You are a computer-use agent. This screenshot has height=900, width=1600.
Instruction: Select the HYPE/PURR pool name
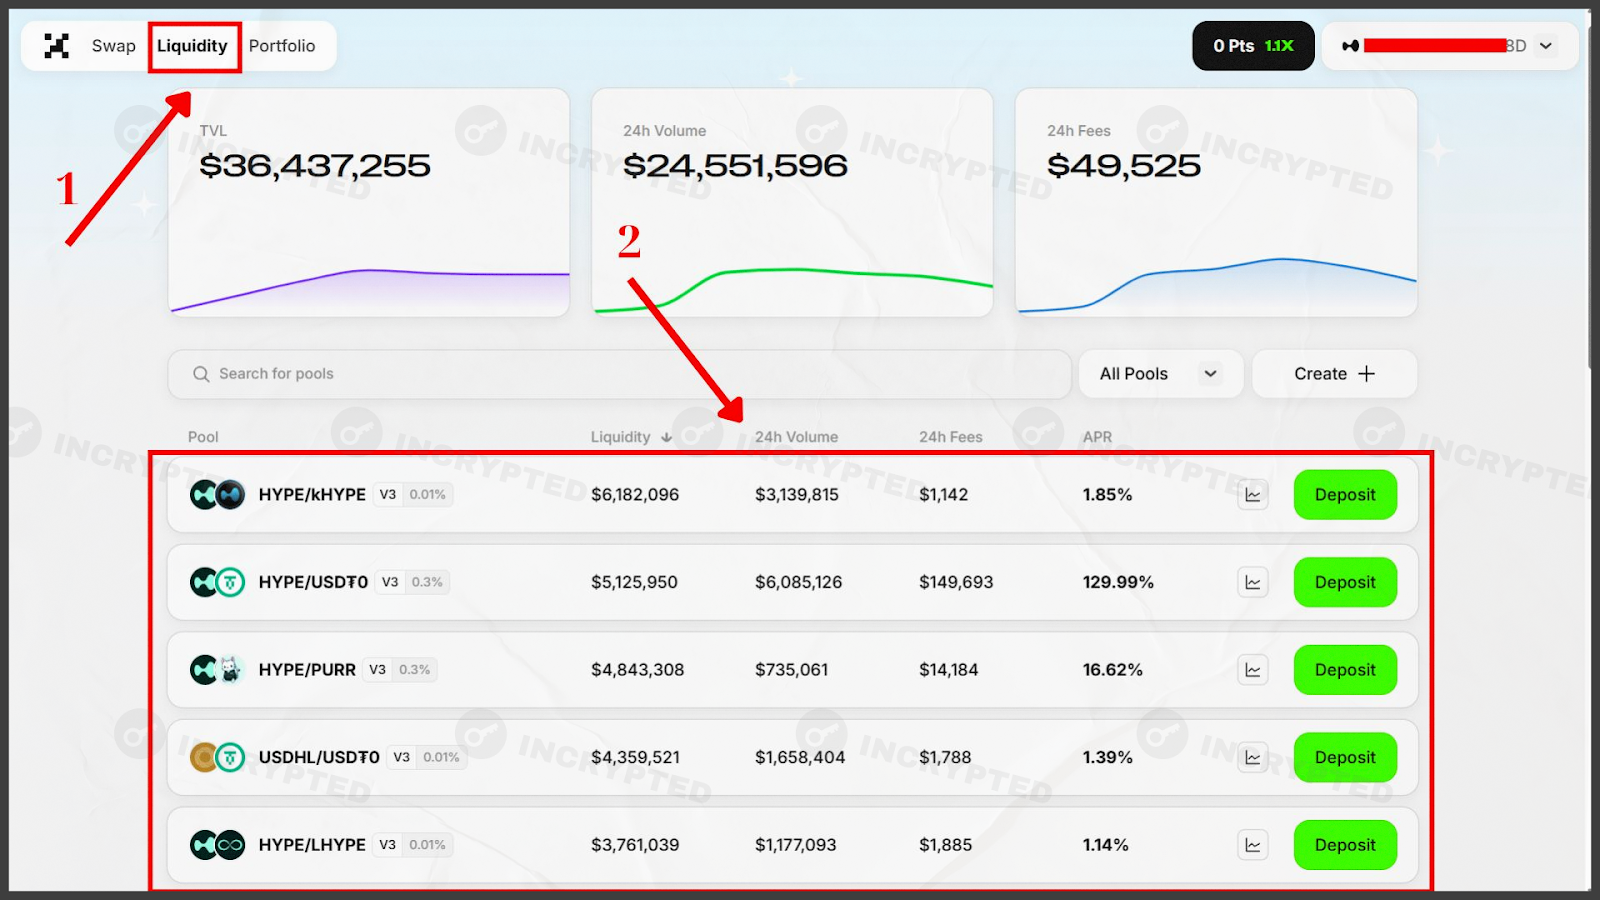pos(307,670)
